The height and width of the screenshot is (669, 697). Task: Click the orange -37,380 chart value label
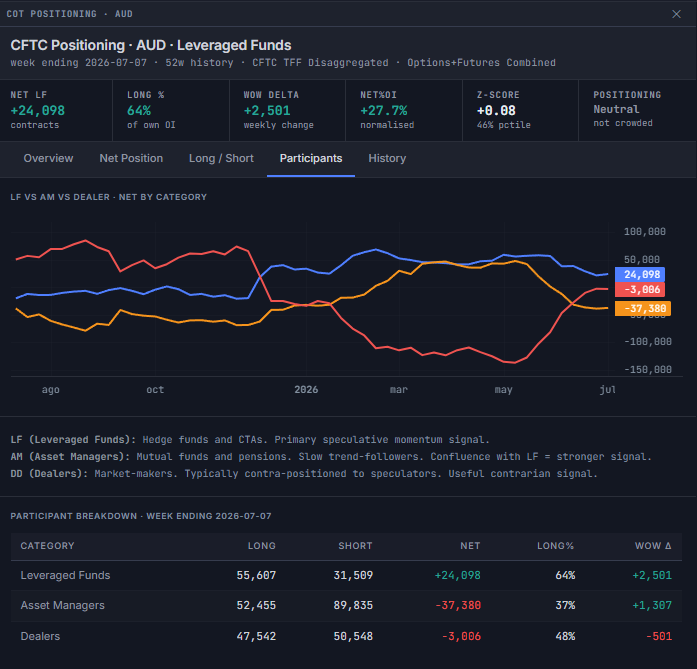(643, 308)
